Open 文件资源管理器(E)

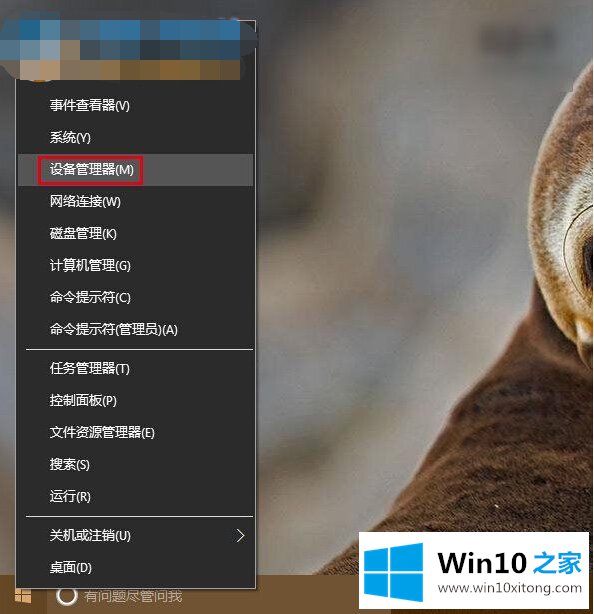point(135,433)
